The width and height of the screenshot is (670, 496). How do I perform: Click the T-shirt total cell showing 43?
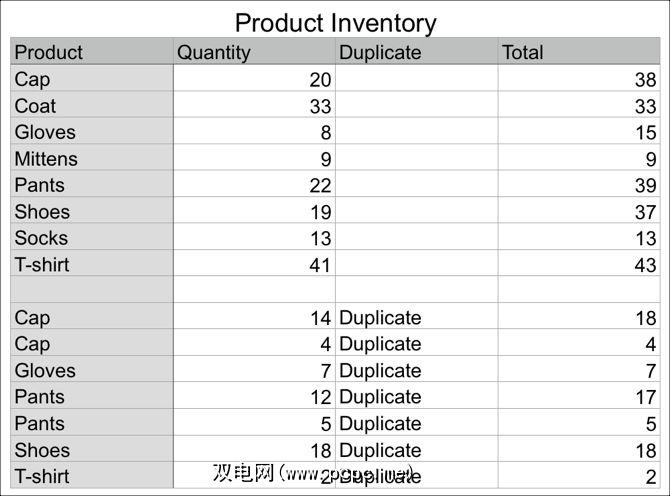(579, 265)
